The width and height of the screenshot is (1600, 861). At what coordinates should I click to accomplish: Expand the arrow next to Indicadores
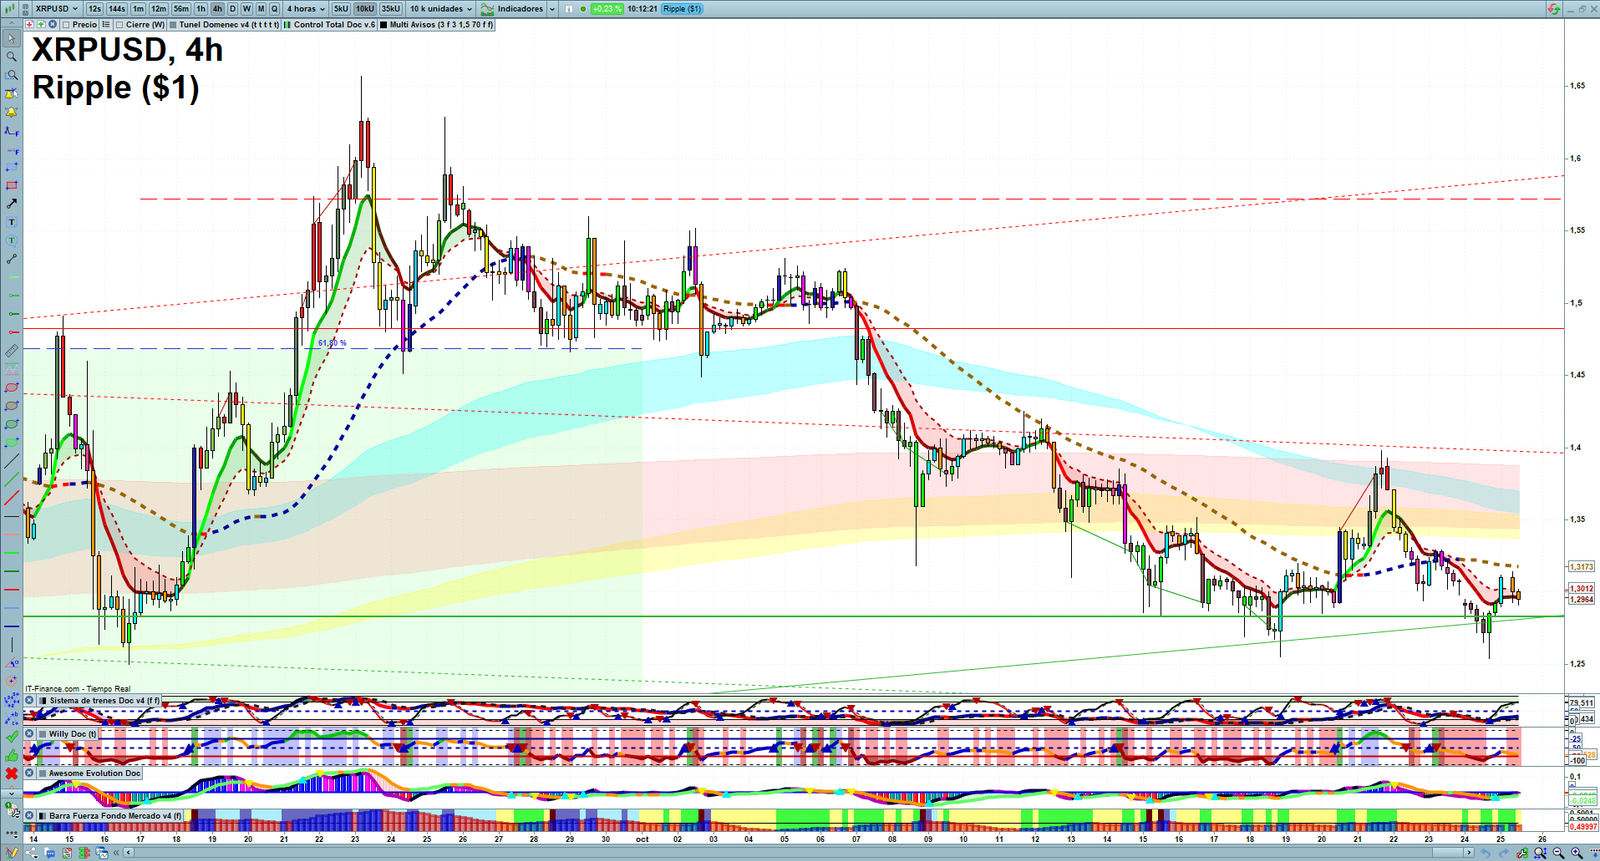pyautogui.click(x=552, y=9)
